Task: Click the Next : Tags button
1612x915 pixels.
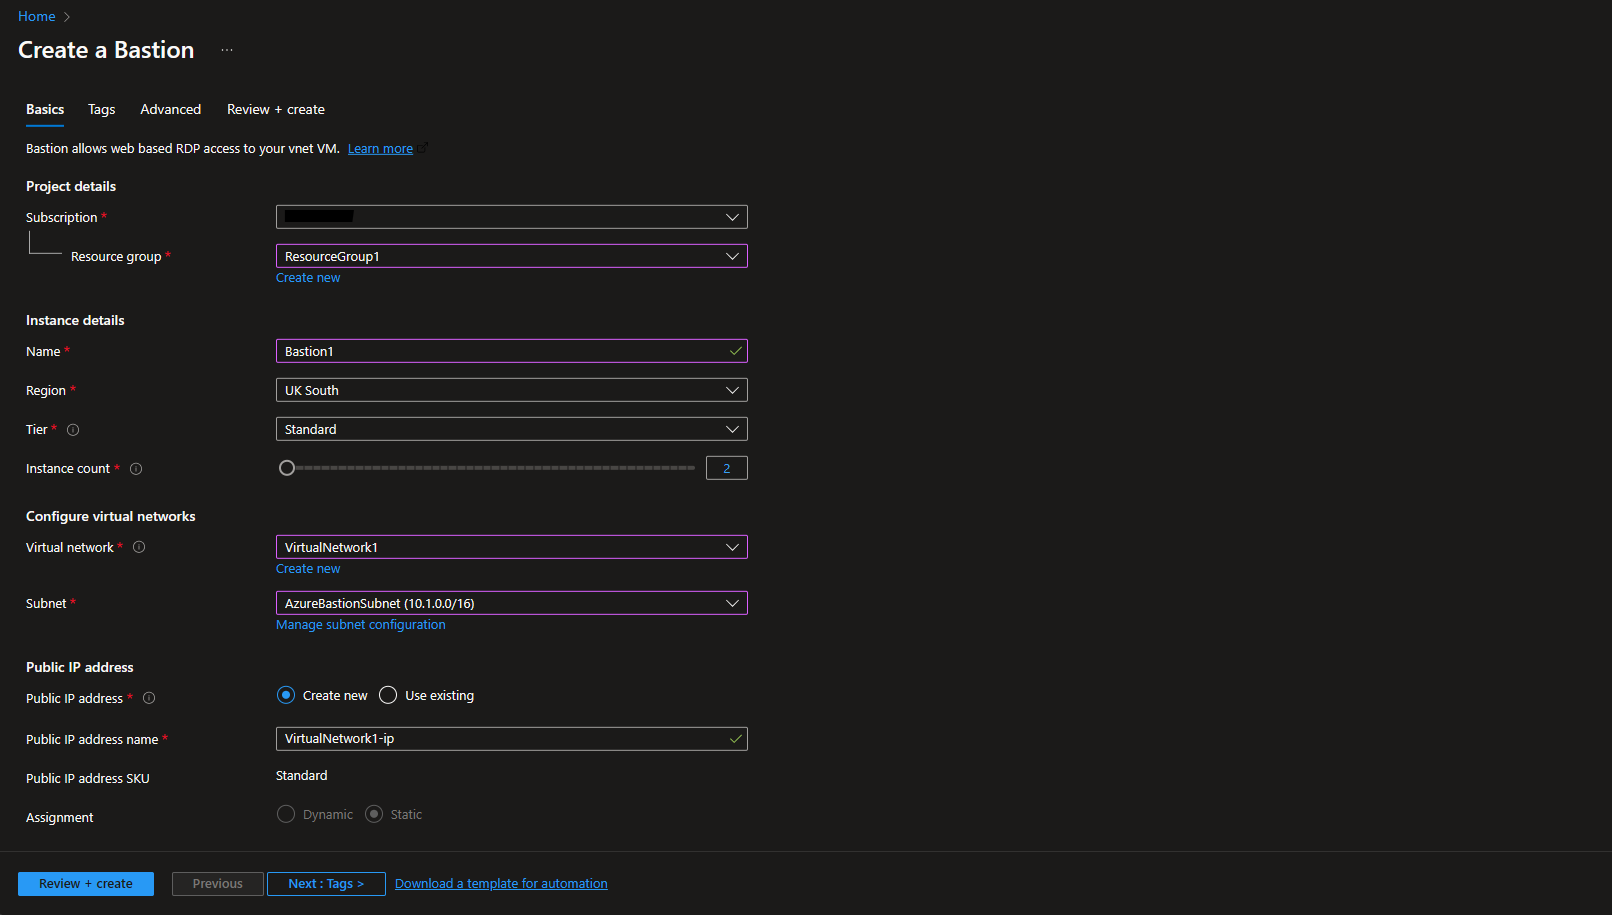Action: click(x=326, y=884)
